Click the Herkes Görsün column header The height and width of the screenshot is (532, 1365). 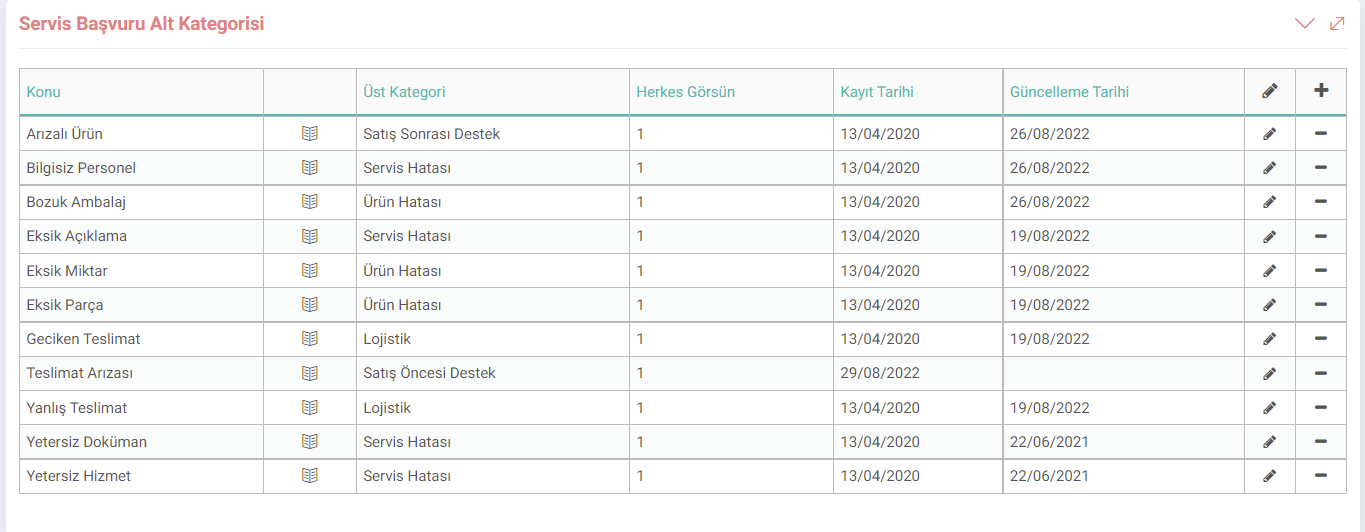685,92
